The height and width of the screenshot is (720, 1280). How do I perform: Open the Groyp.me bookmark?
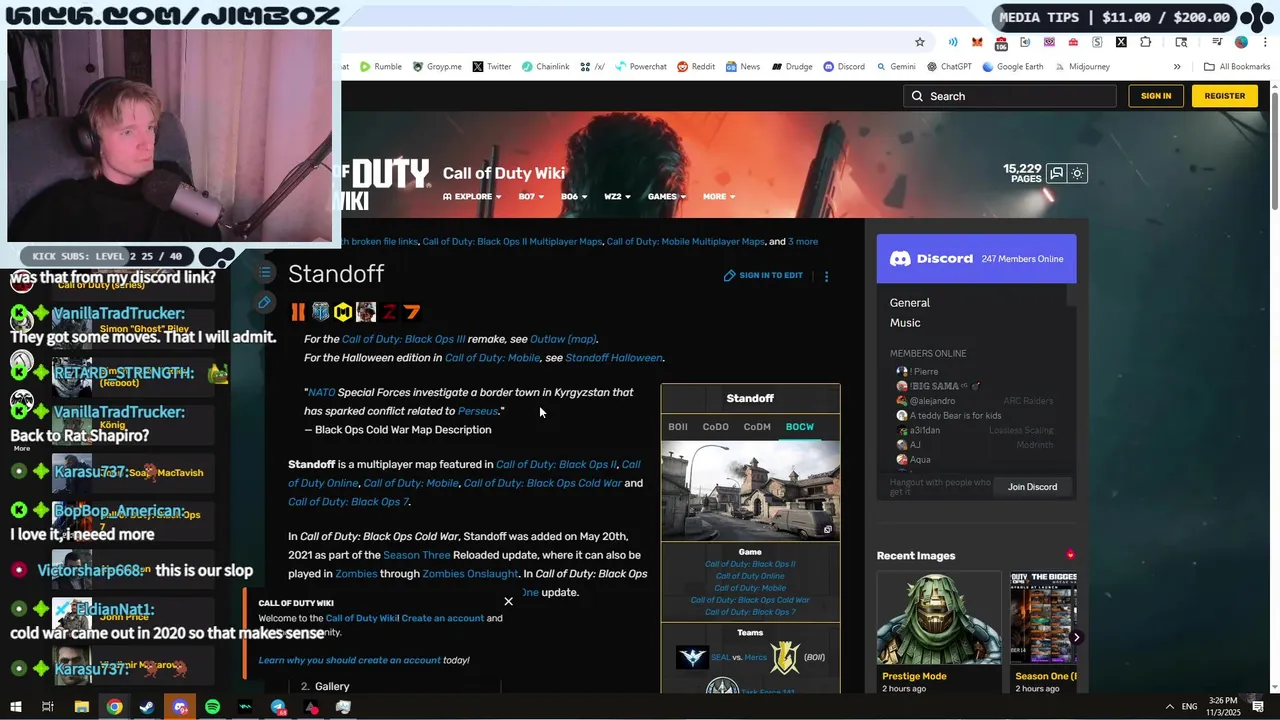(x=437, y=67)
